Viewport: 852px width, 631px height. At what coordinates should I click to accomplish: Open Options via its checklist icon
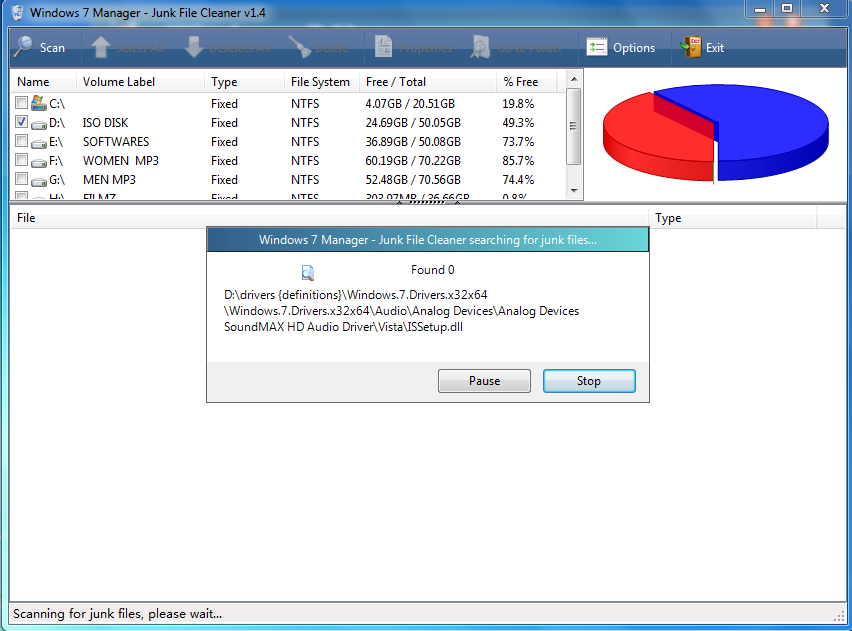(x=597, y=47)
